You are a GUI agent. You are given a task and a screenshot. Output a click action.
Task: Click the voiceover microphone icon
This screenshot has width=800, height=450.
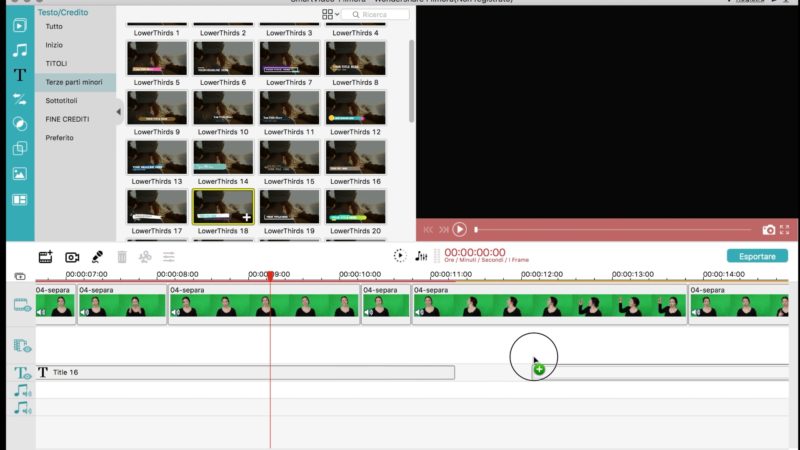(97, 257)
